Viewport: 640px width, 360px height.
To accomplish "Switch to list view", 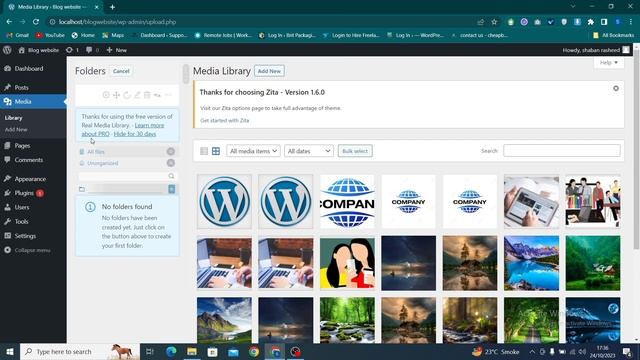I will pyautogui.click(x=204, y=151).
